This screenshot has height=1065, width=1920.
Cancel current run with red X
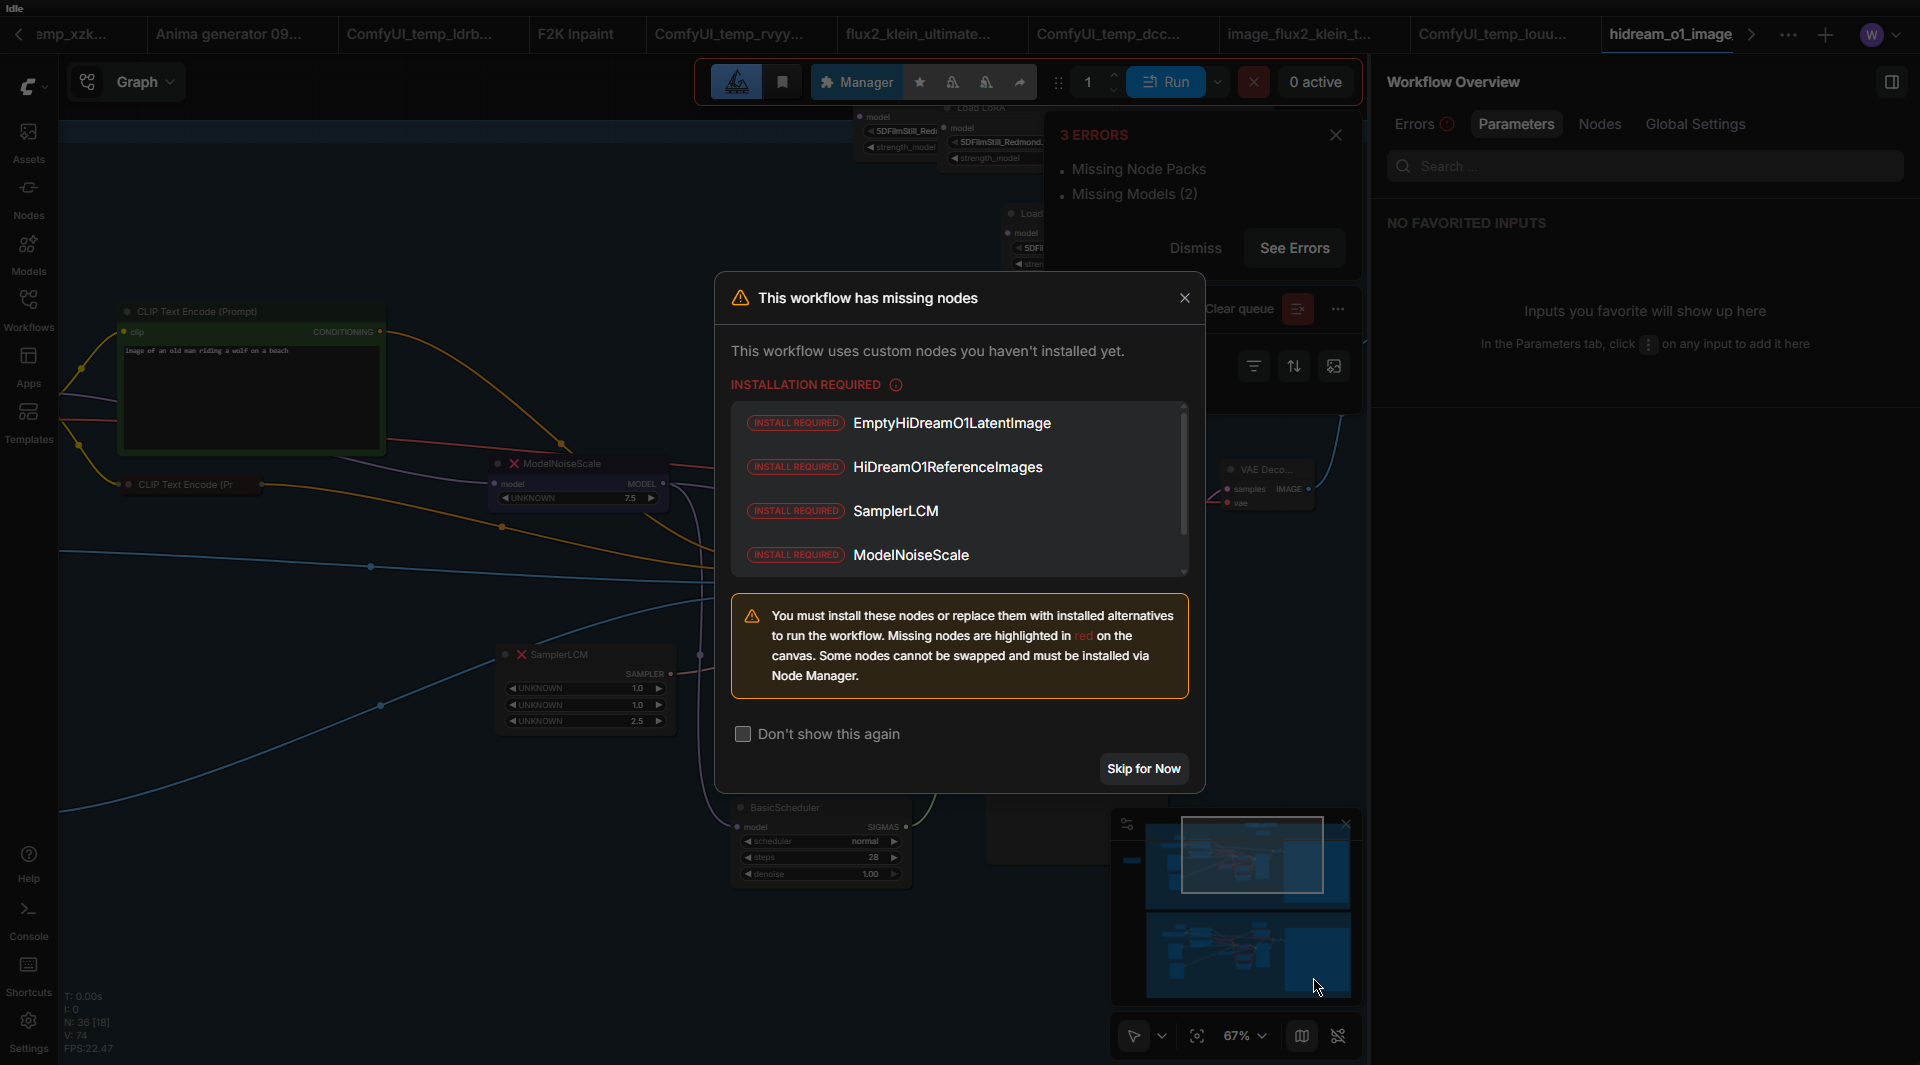tap(1253, 82)
